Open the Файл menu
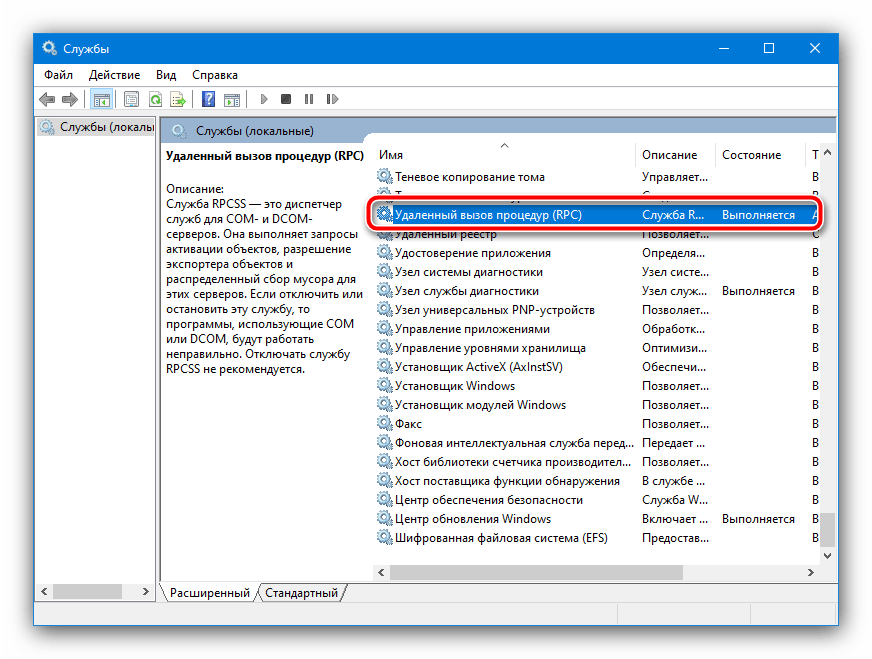Screen dimensions: 872x659 click(x=58, y=75)
